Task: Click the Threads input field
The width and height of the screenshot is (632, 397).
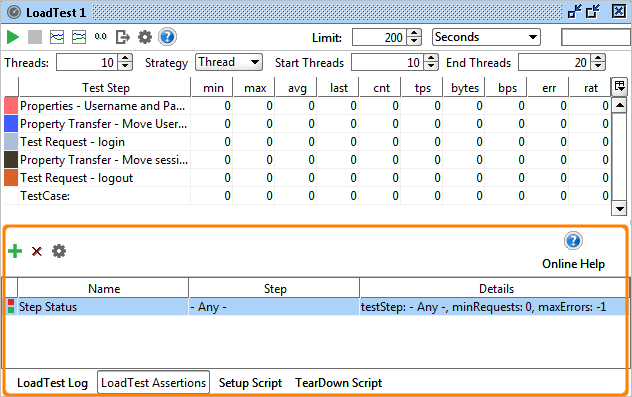Action: click(x=87, y=62)
